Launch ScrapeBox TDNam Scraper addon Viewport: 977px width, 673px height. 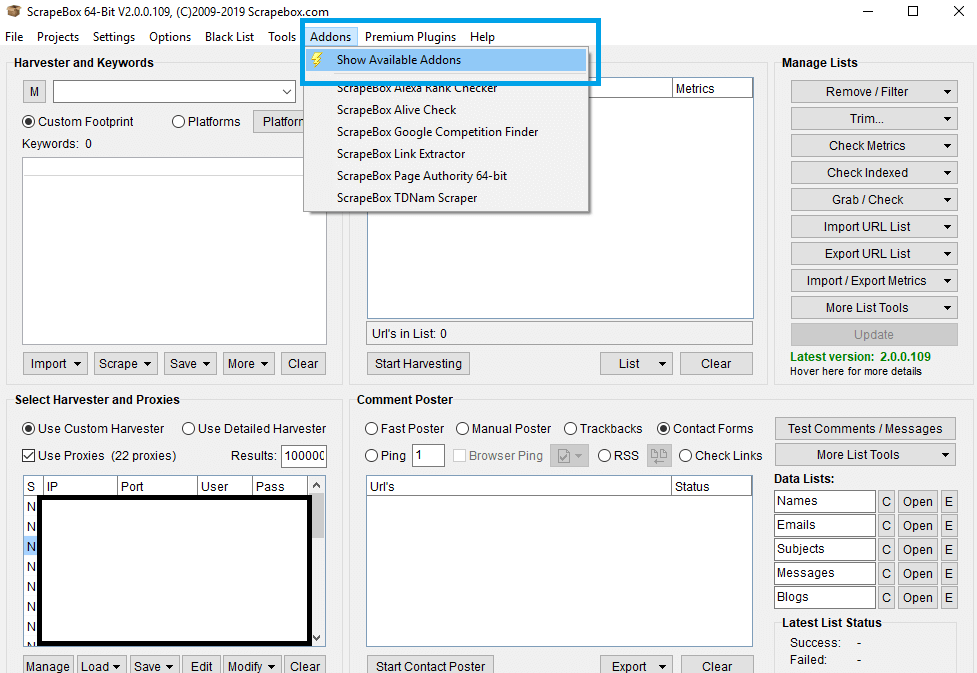(x=446, y=198)
